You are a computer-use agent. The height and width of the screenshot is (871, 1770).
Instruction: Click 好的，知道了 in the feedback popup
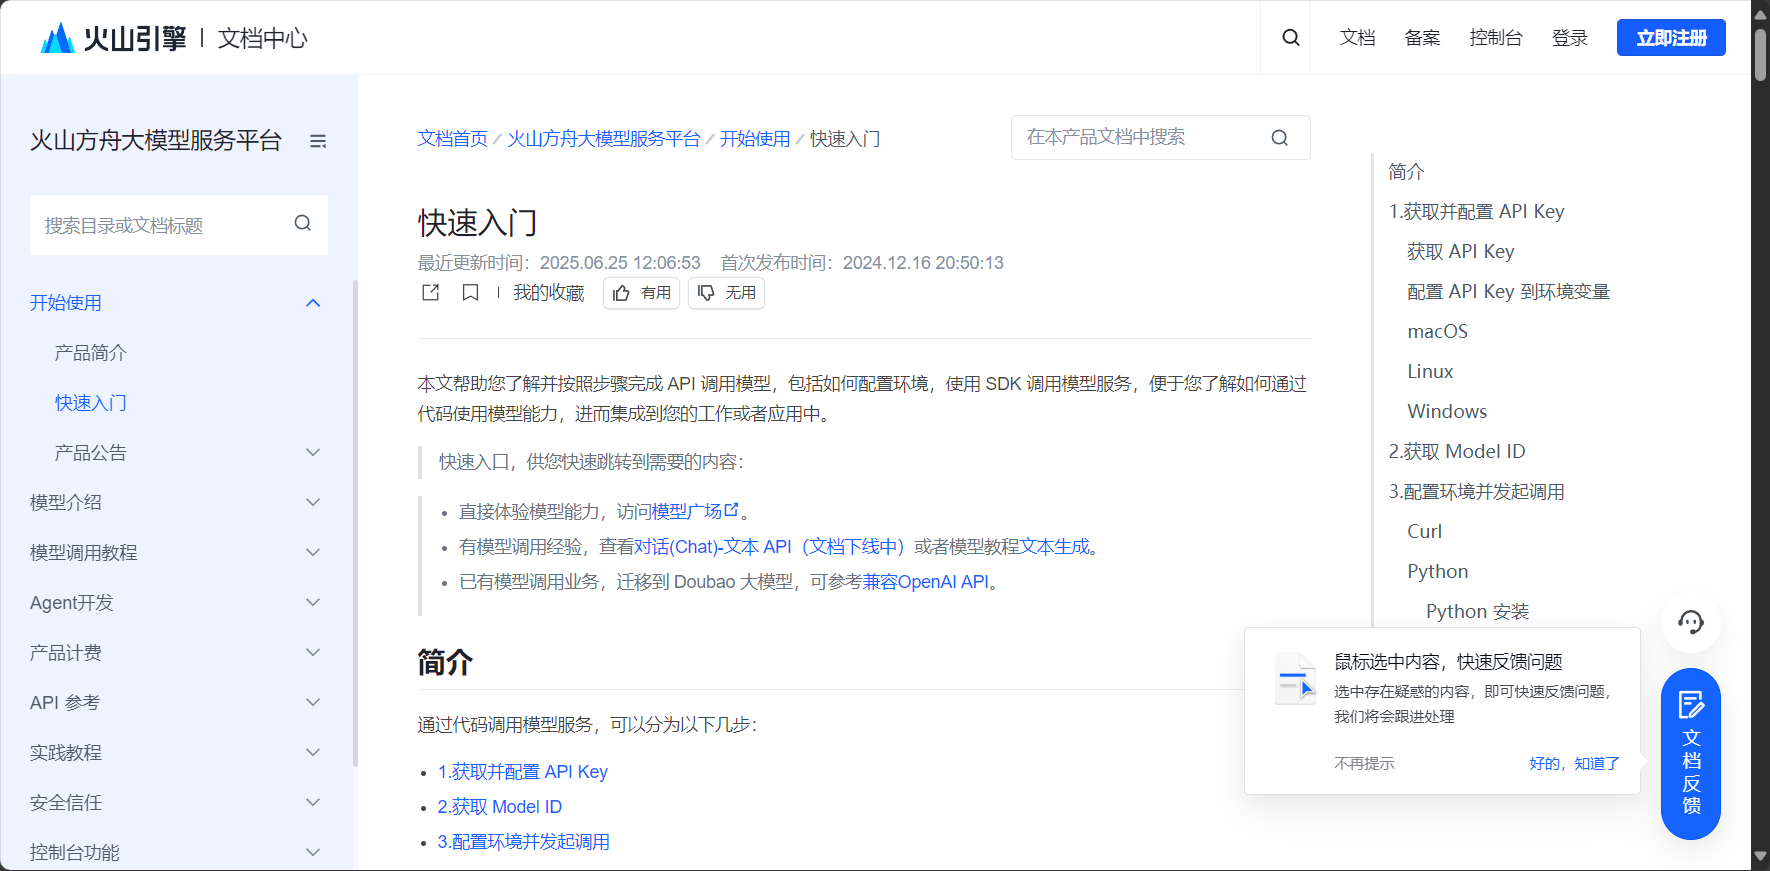pyautogui.click(x=1574, y=764)
